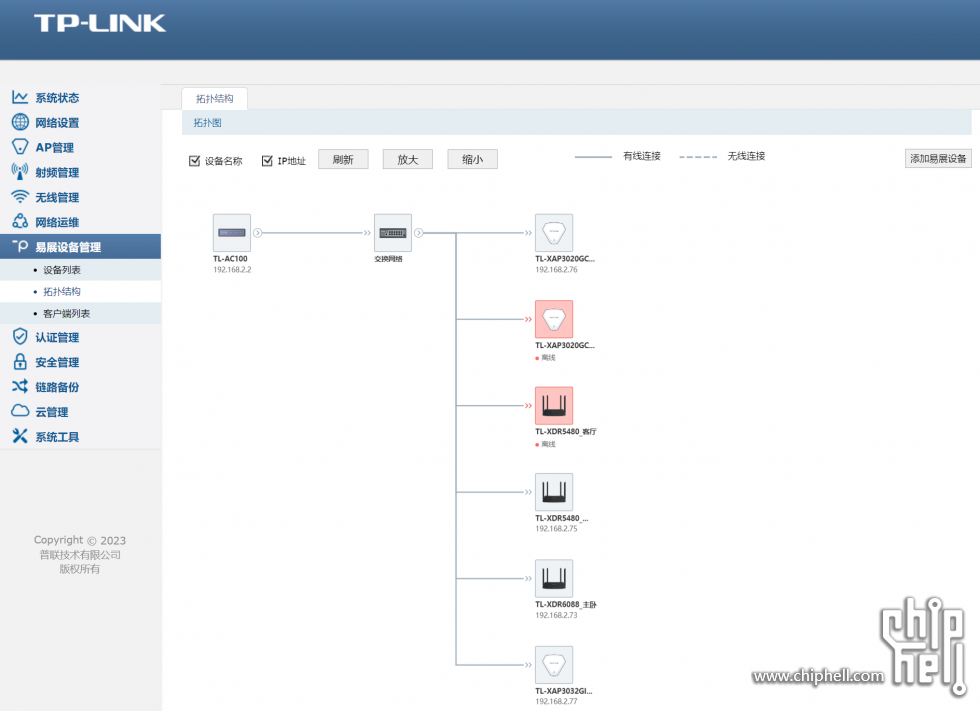Open 云管理 via its cloud icon

(x=20, y=411)
